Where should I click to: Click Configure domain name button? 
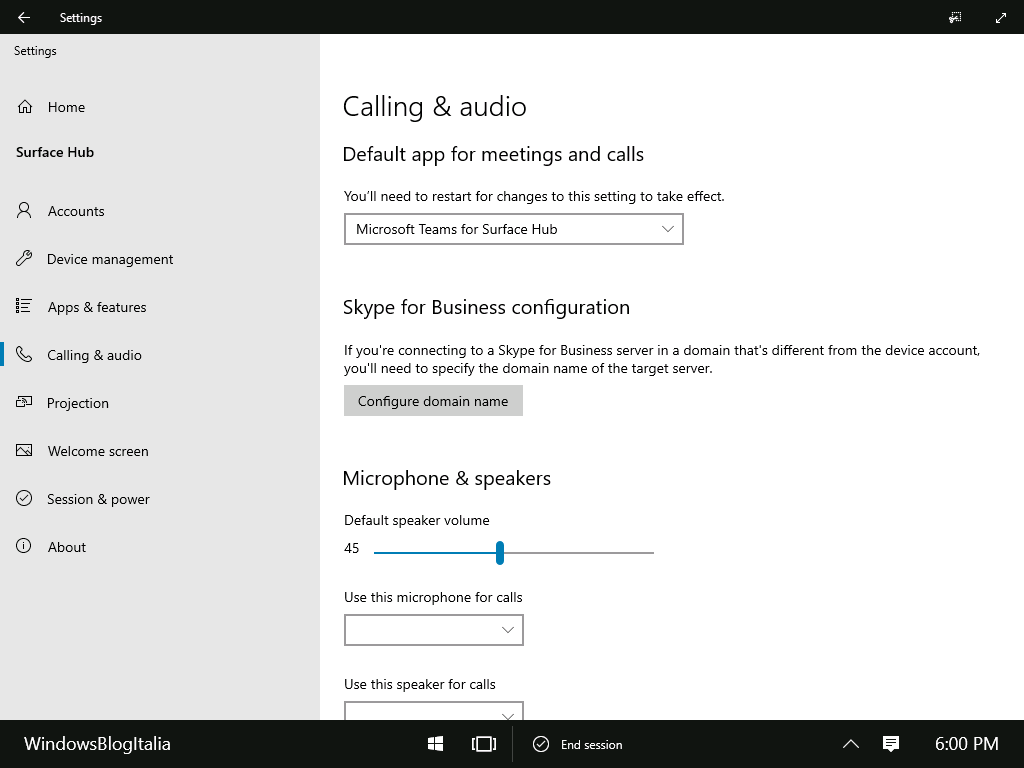(x=433, y=400)
